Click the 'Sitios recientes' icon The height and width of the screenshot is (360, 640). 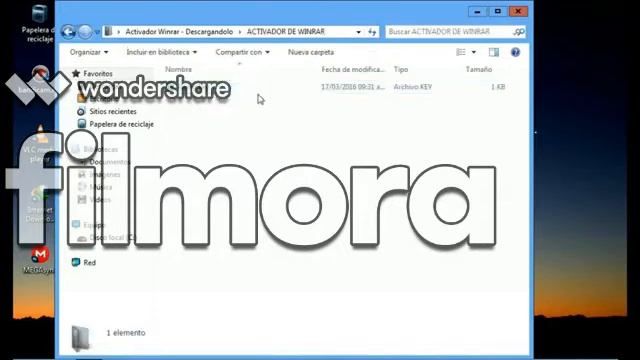coord(81,111)
